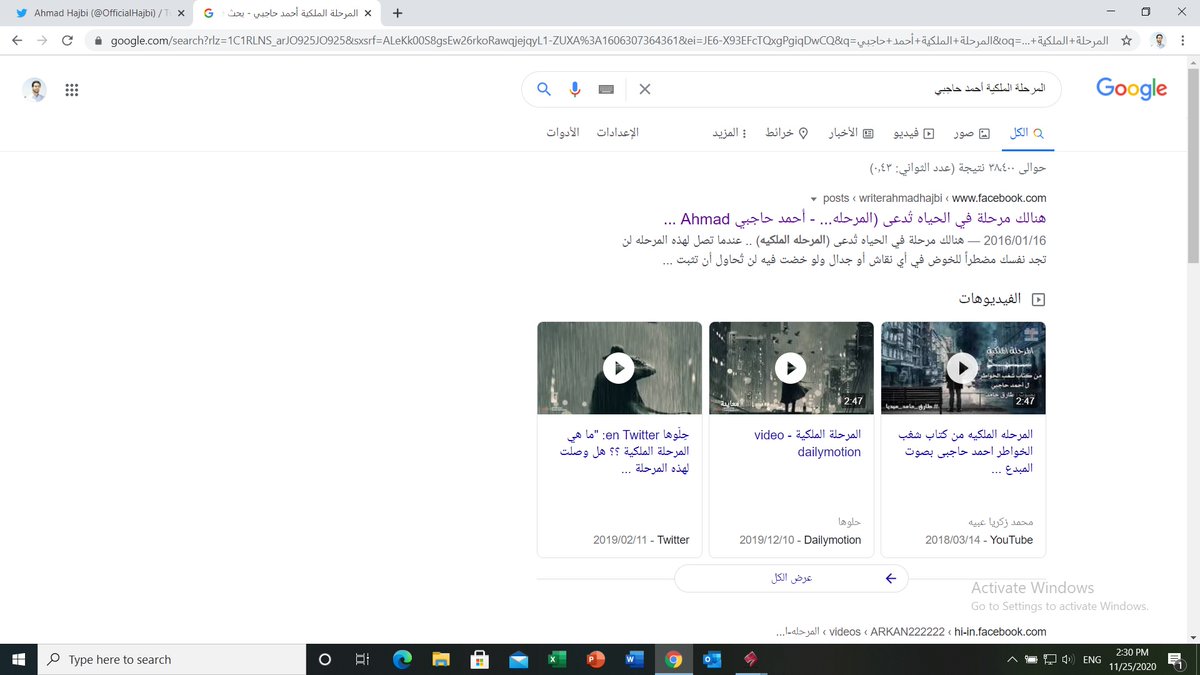Open Google account profile picture on page
This screenshot has height=675, width=1200.
(x=35, y=90)
